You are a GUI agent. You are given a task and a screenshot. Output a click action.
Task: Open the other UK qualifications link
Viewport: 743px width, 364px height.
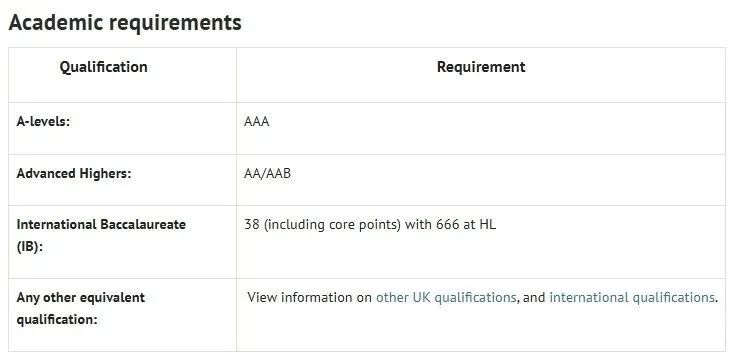(445, 298)
